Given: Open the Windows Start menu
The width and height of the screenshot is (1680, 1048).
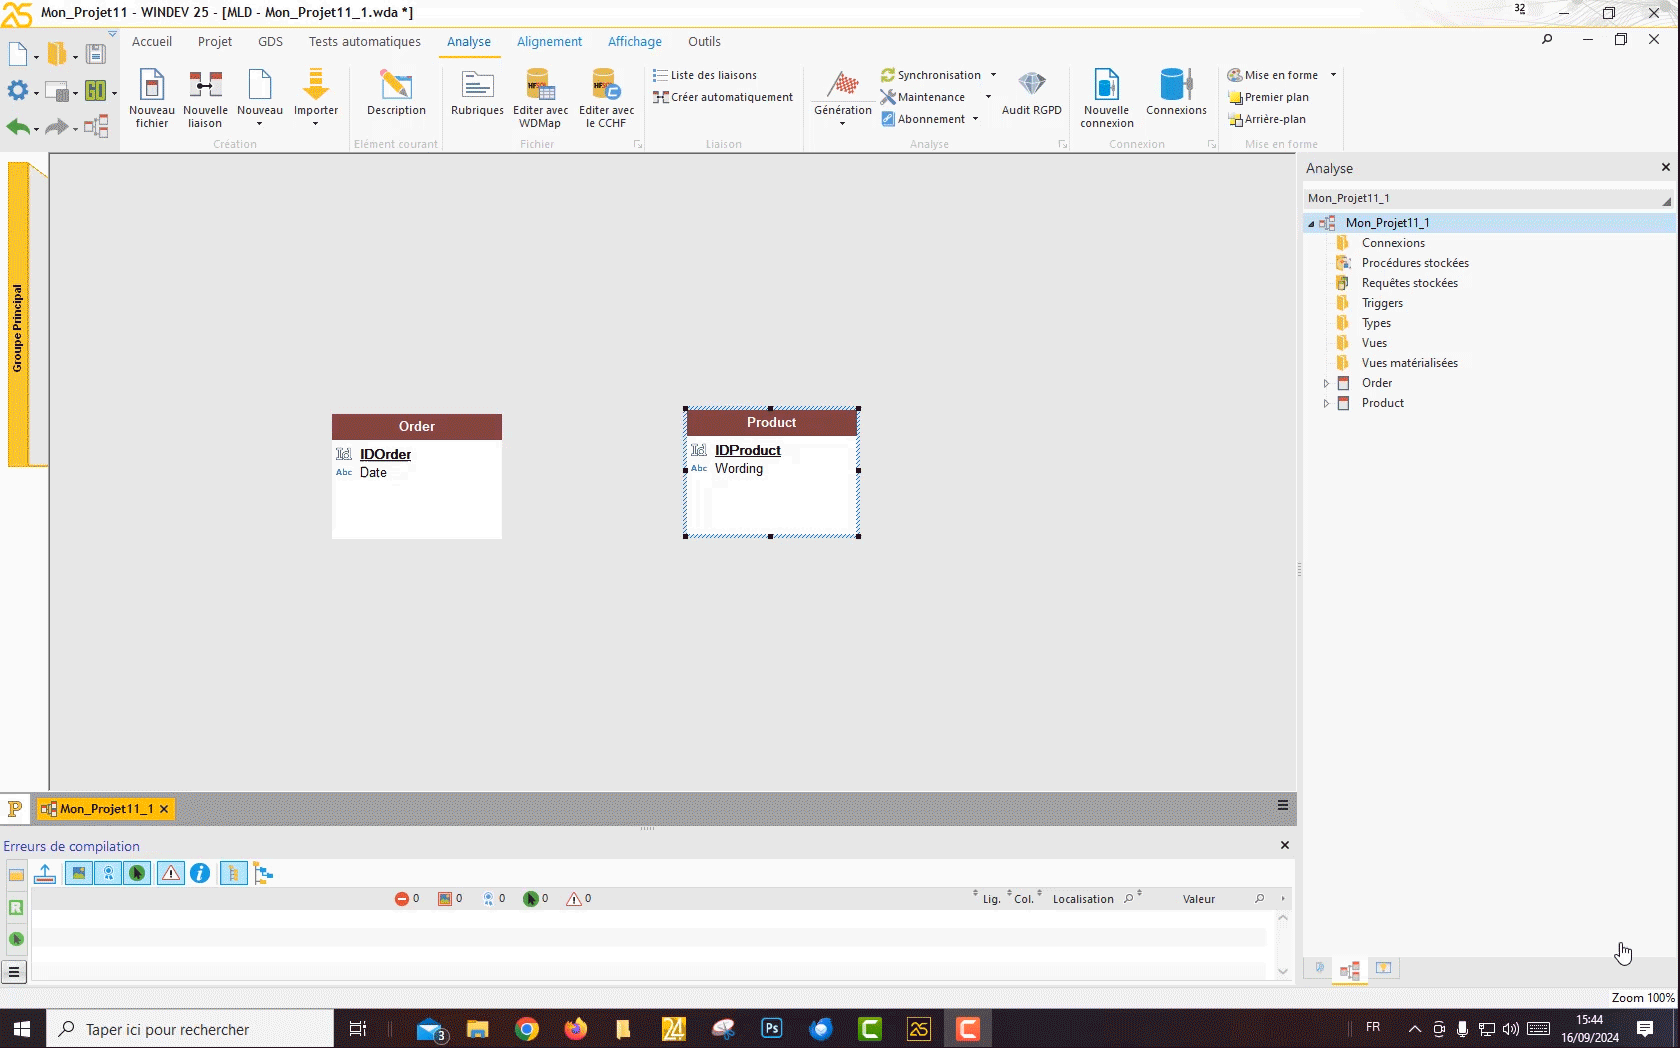Looking at the screenshot, I should 22,1028.
